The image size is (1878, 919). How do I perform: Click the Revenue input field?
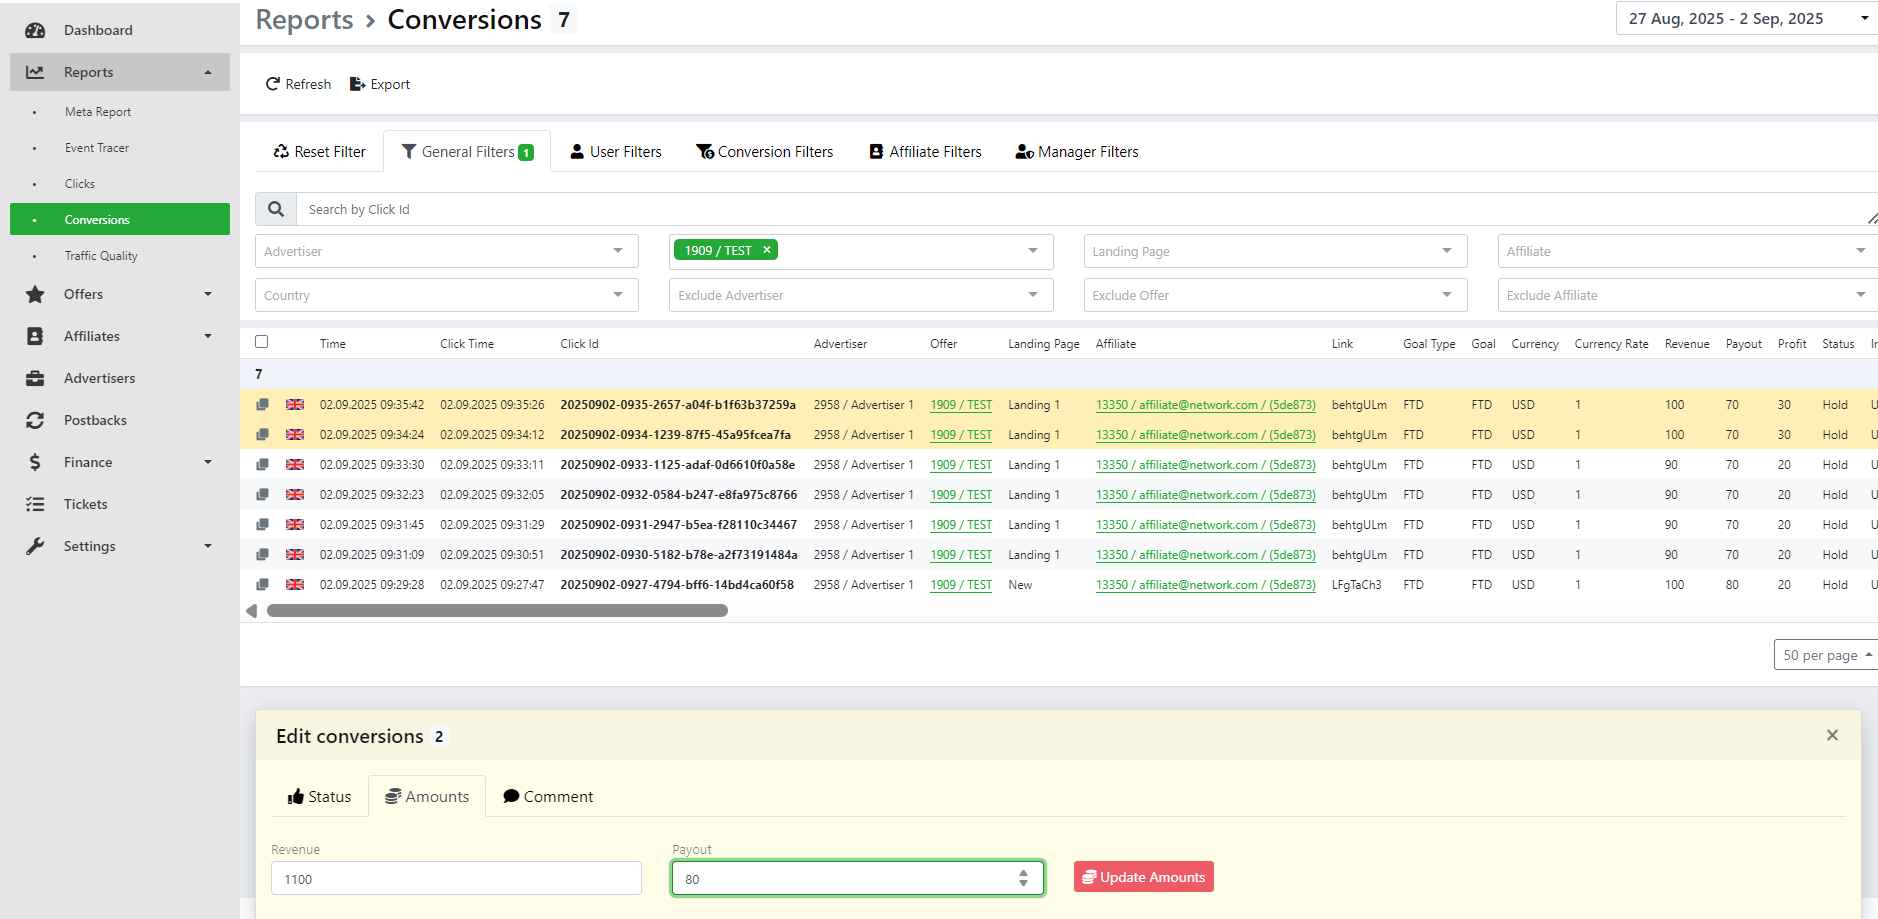click(456, 879)
